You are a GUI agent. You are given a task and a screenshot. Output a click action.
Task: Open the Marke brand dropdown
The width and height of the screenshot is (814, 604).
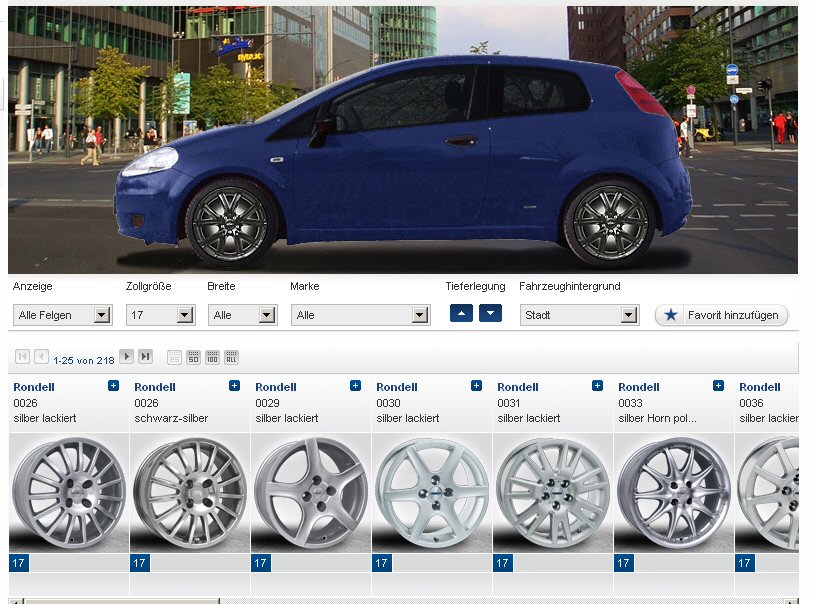coord(361,315)
